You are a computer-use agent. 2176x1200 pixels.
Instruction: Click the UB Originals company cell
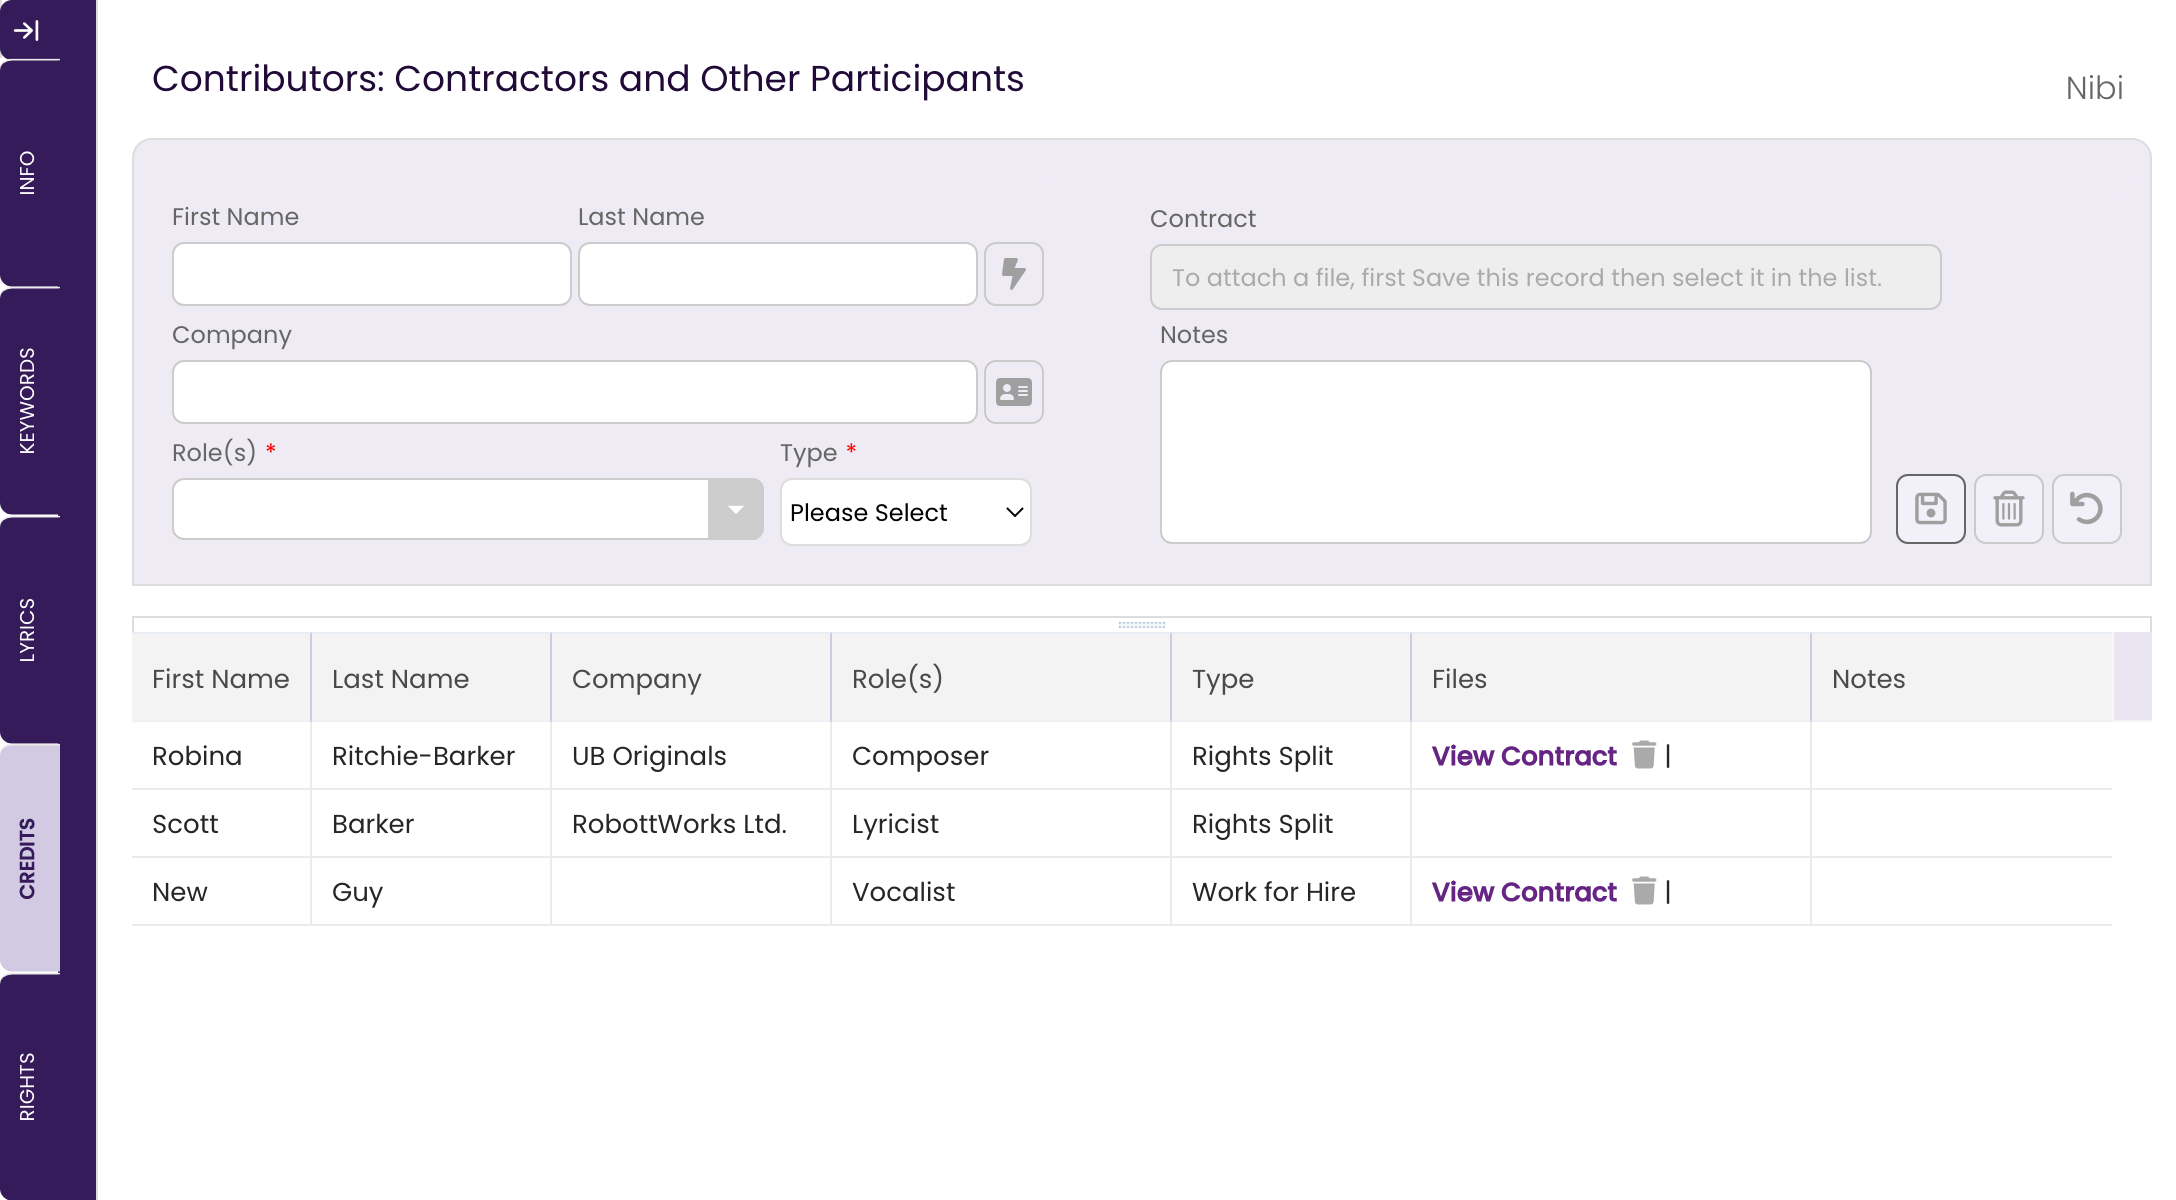point(691,756)
